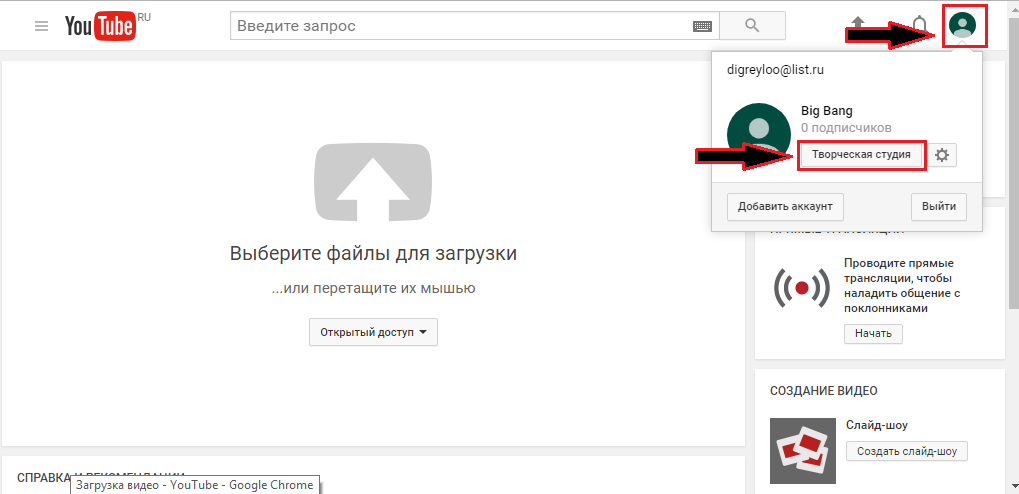Open the on-screen keyboard icon
This screenshot has width=1019, height=494.
tap(702, 27)
